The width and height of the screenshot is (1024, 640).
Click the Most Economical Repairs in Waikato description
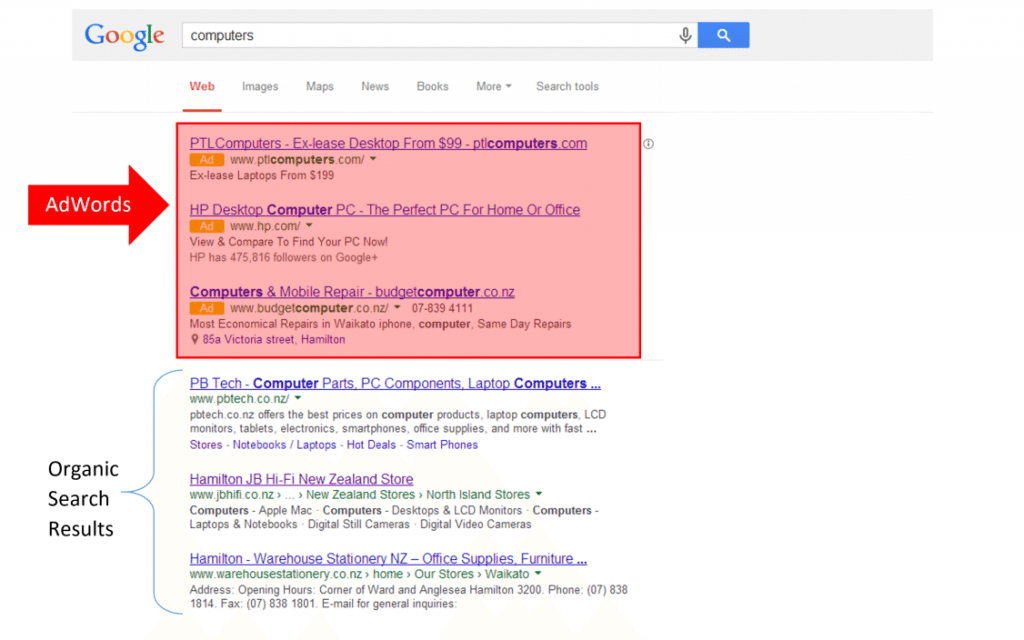380,325
